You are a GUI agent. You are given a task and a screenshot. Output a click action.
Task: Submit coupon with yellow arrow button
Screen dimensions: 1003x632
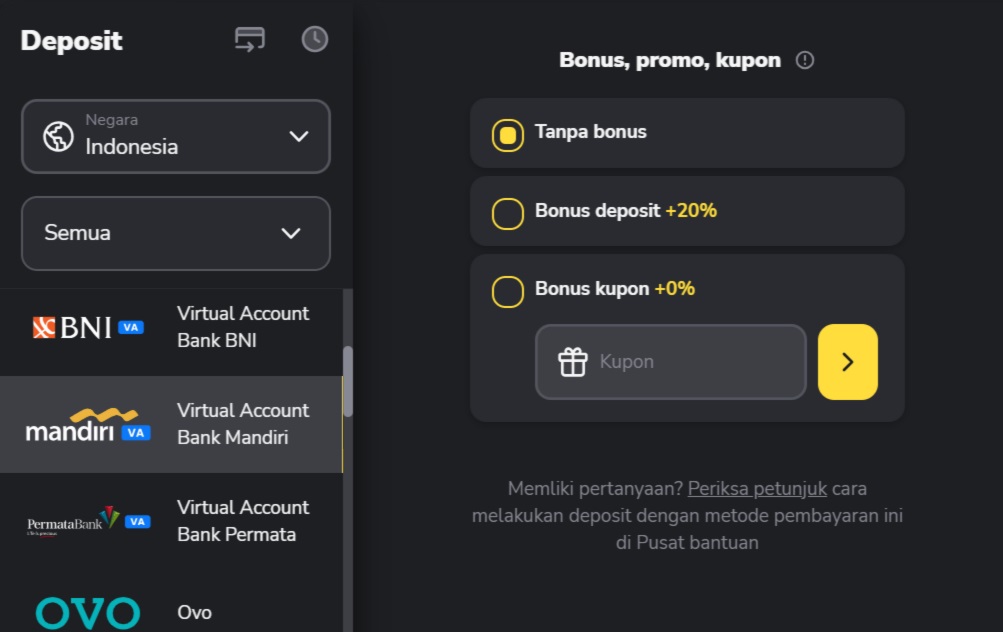(847, 362)
